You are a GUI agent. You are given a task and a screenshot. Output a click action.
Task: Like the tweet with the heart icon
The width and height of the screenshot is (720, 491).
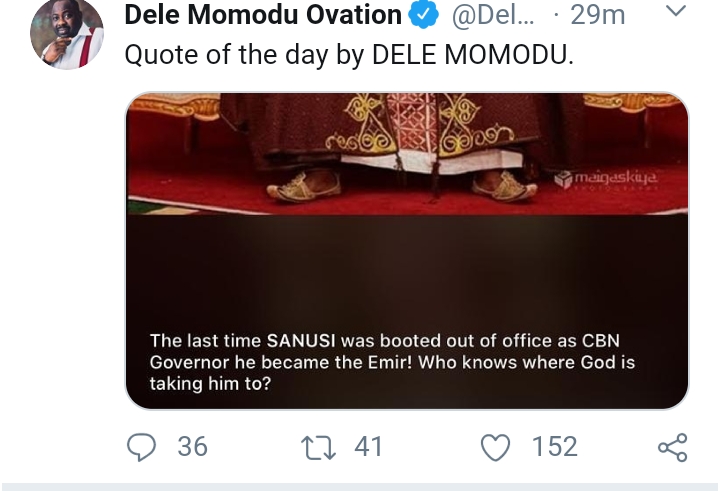pos(496,446)
